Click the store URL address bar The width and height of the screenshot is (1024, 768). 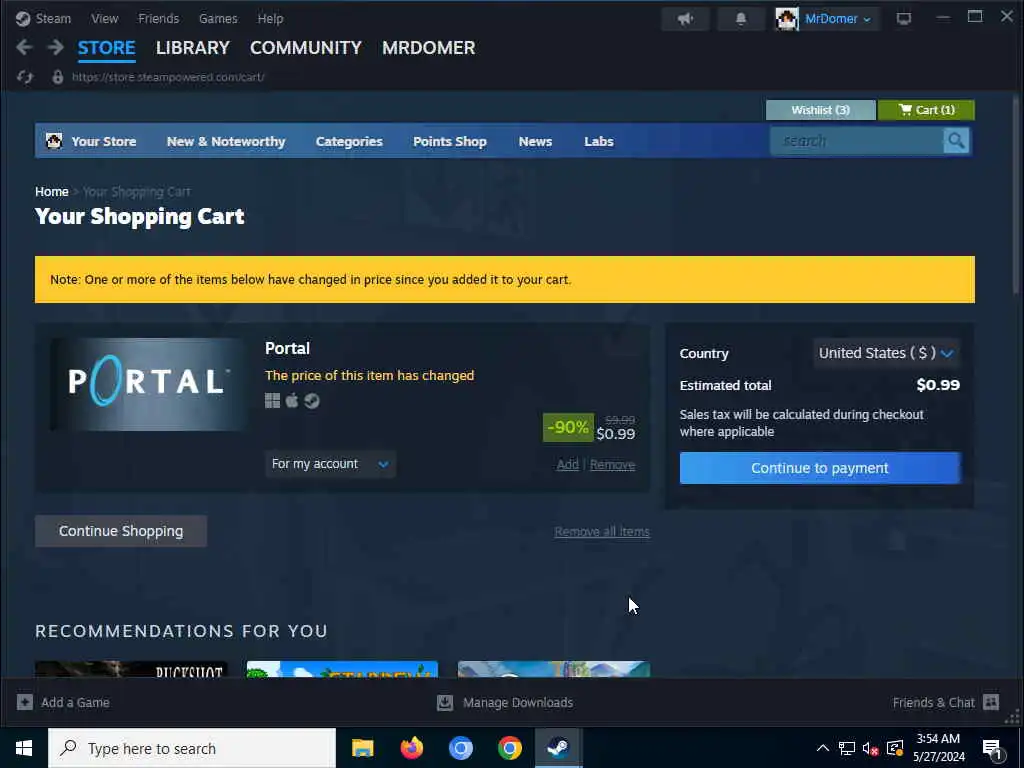coord(168,77)
